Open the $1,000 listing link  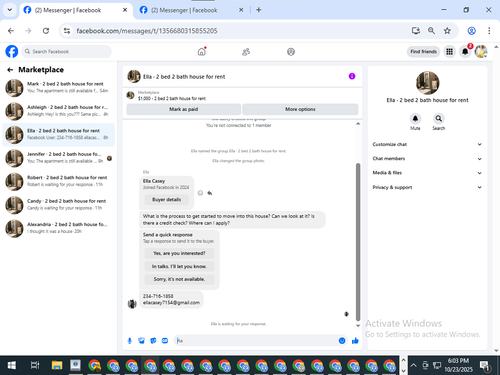click(x=172, y=99)
